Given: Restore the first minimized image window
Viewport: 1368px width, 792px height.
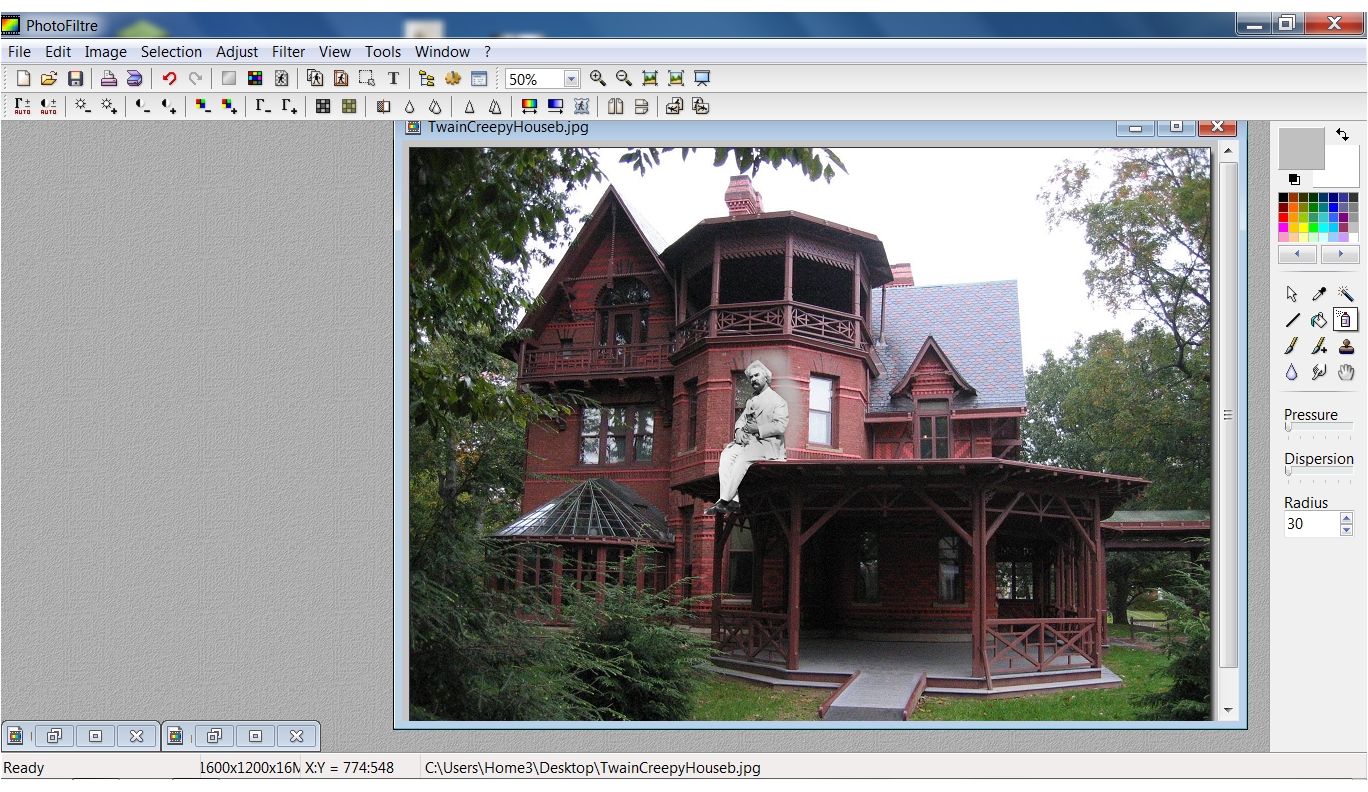Looking at the screenshot, I should click(55, 736).
